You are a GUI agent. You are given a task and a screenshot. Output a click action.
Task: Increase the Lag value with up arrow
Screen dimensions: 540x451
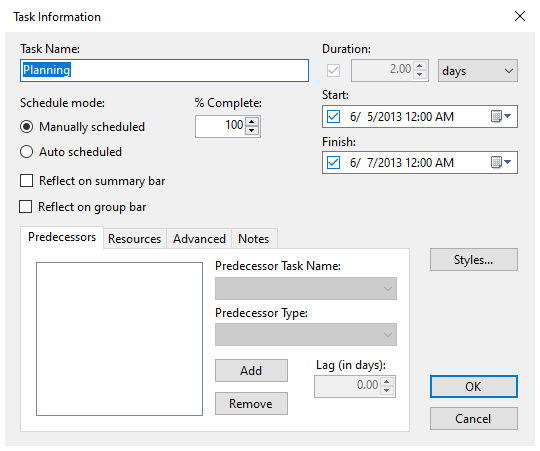pos(387,381)
